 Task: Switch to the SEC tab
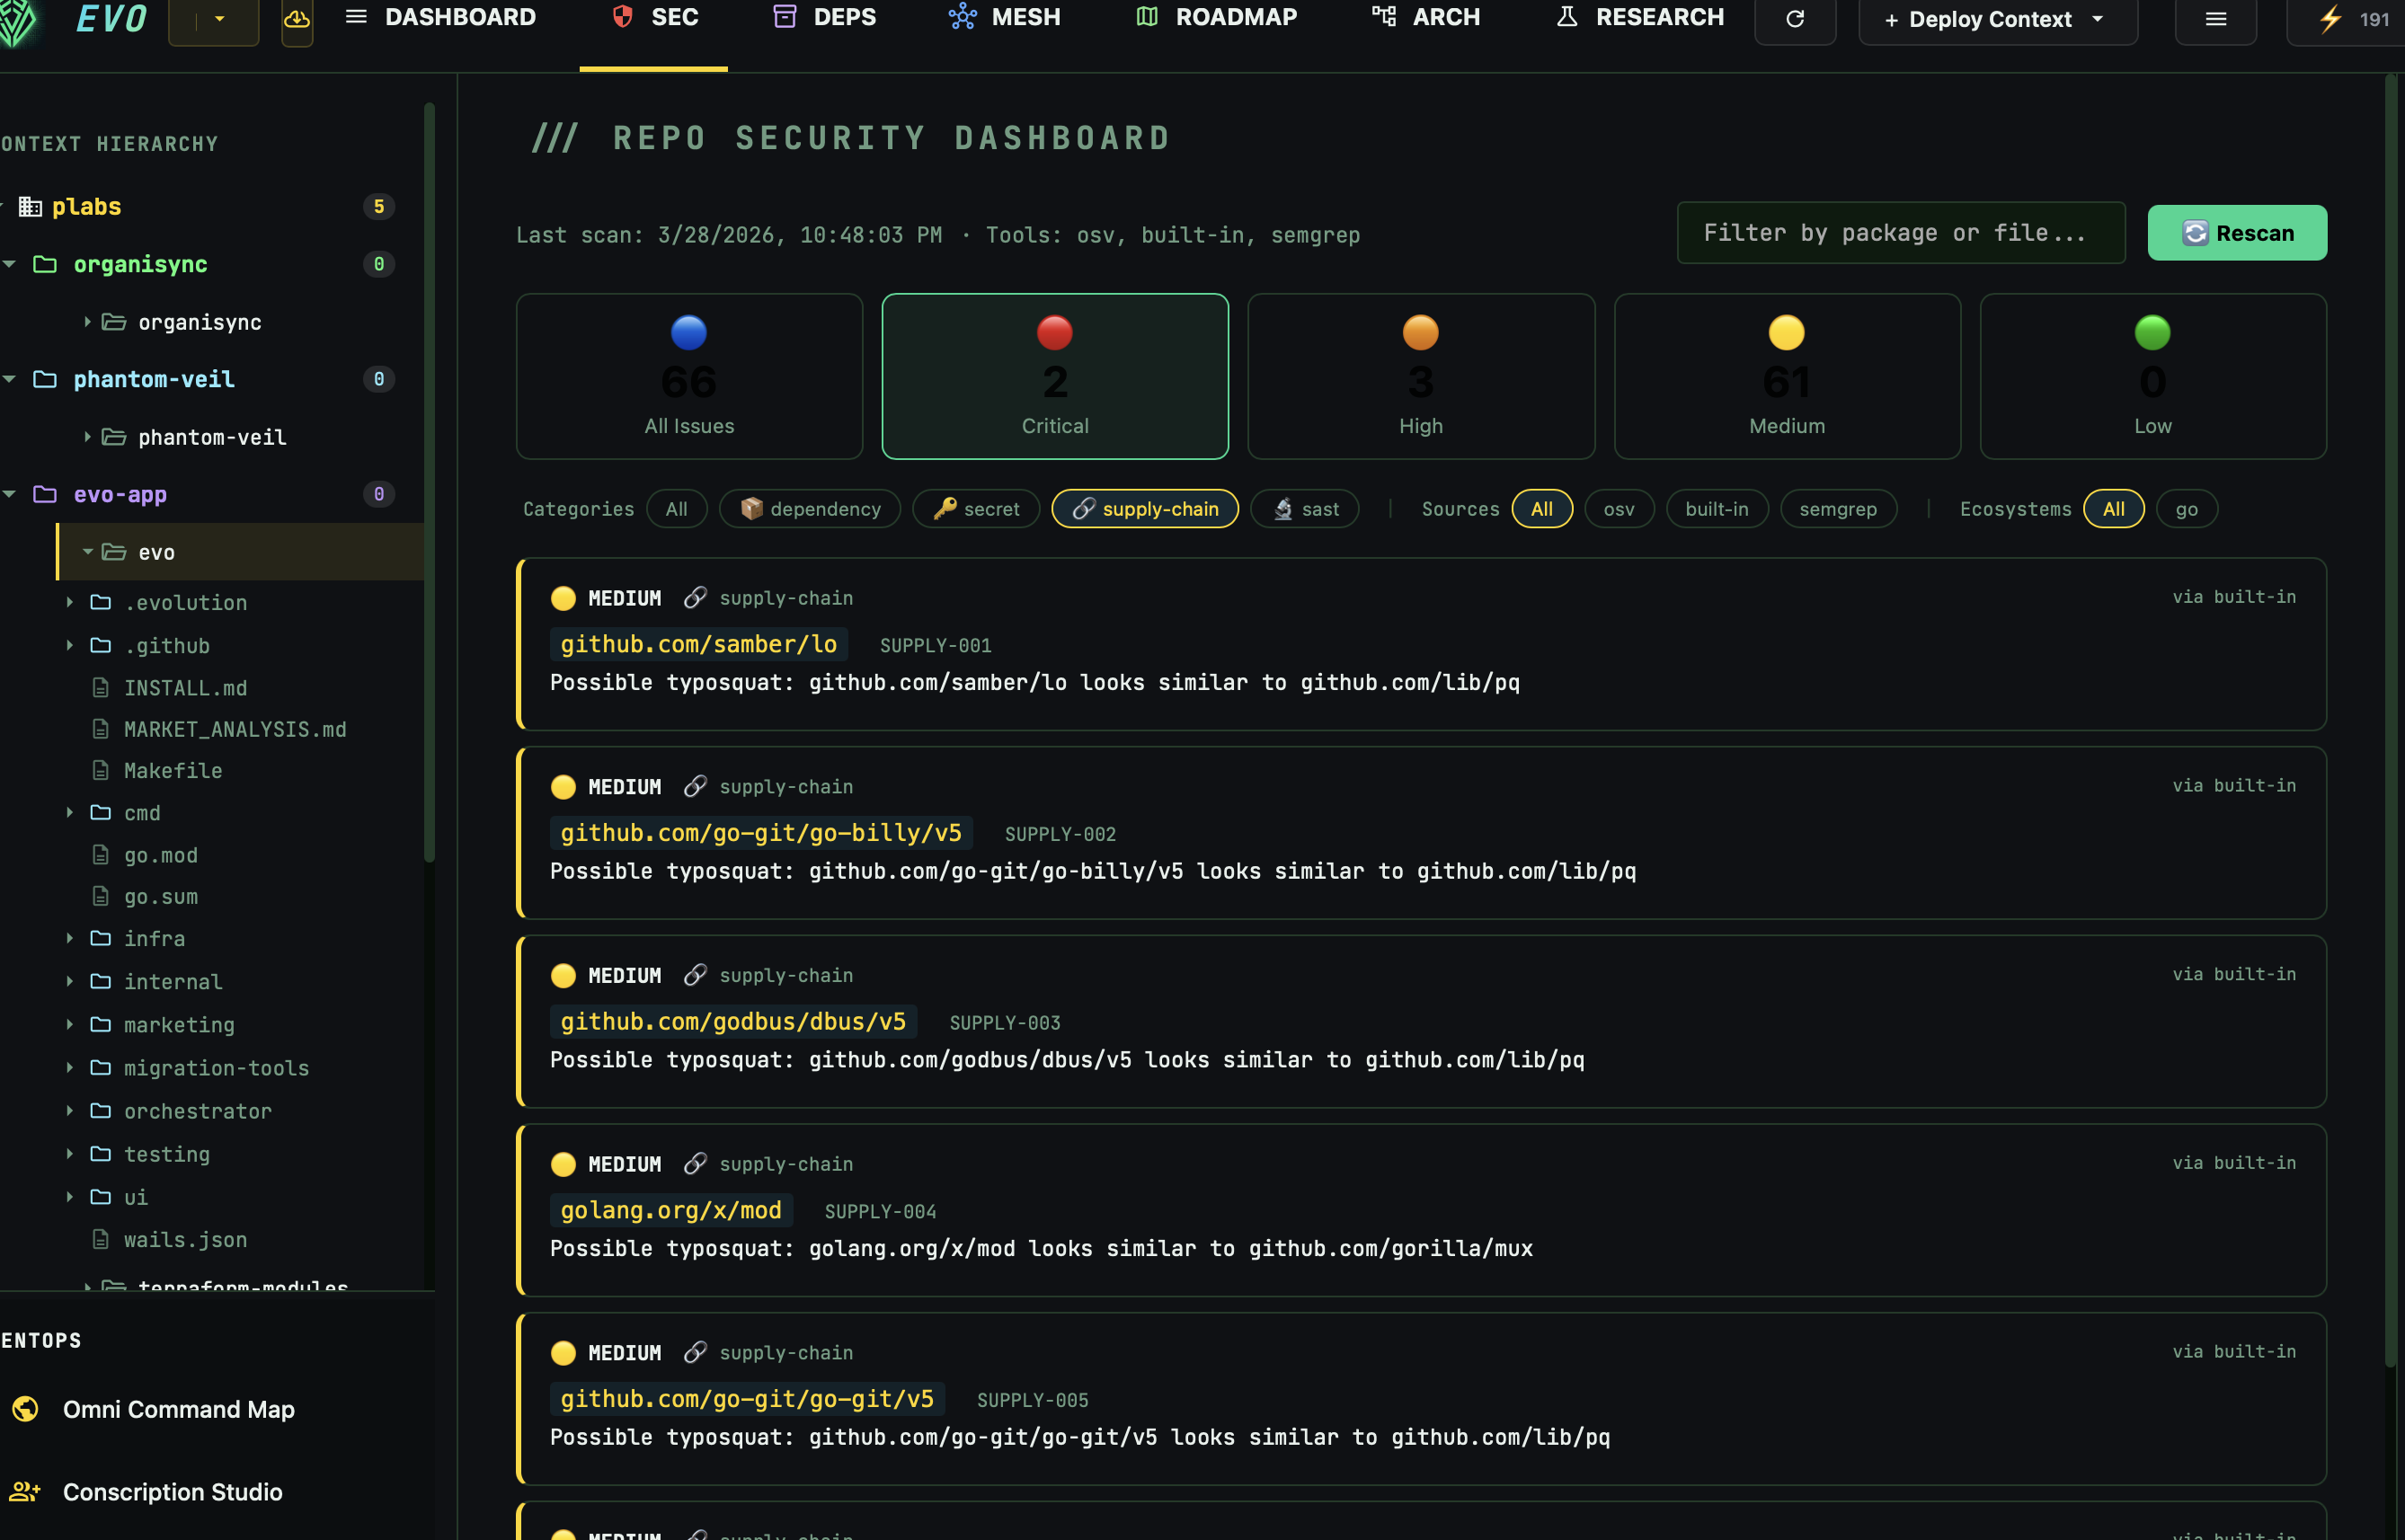tap(655, 18)
